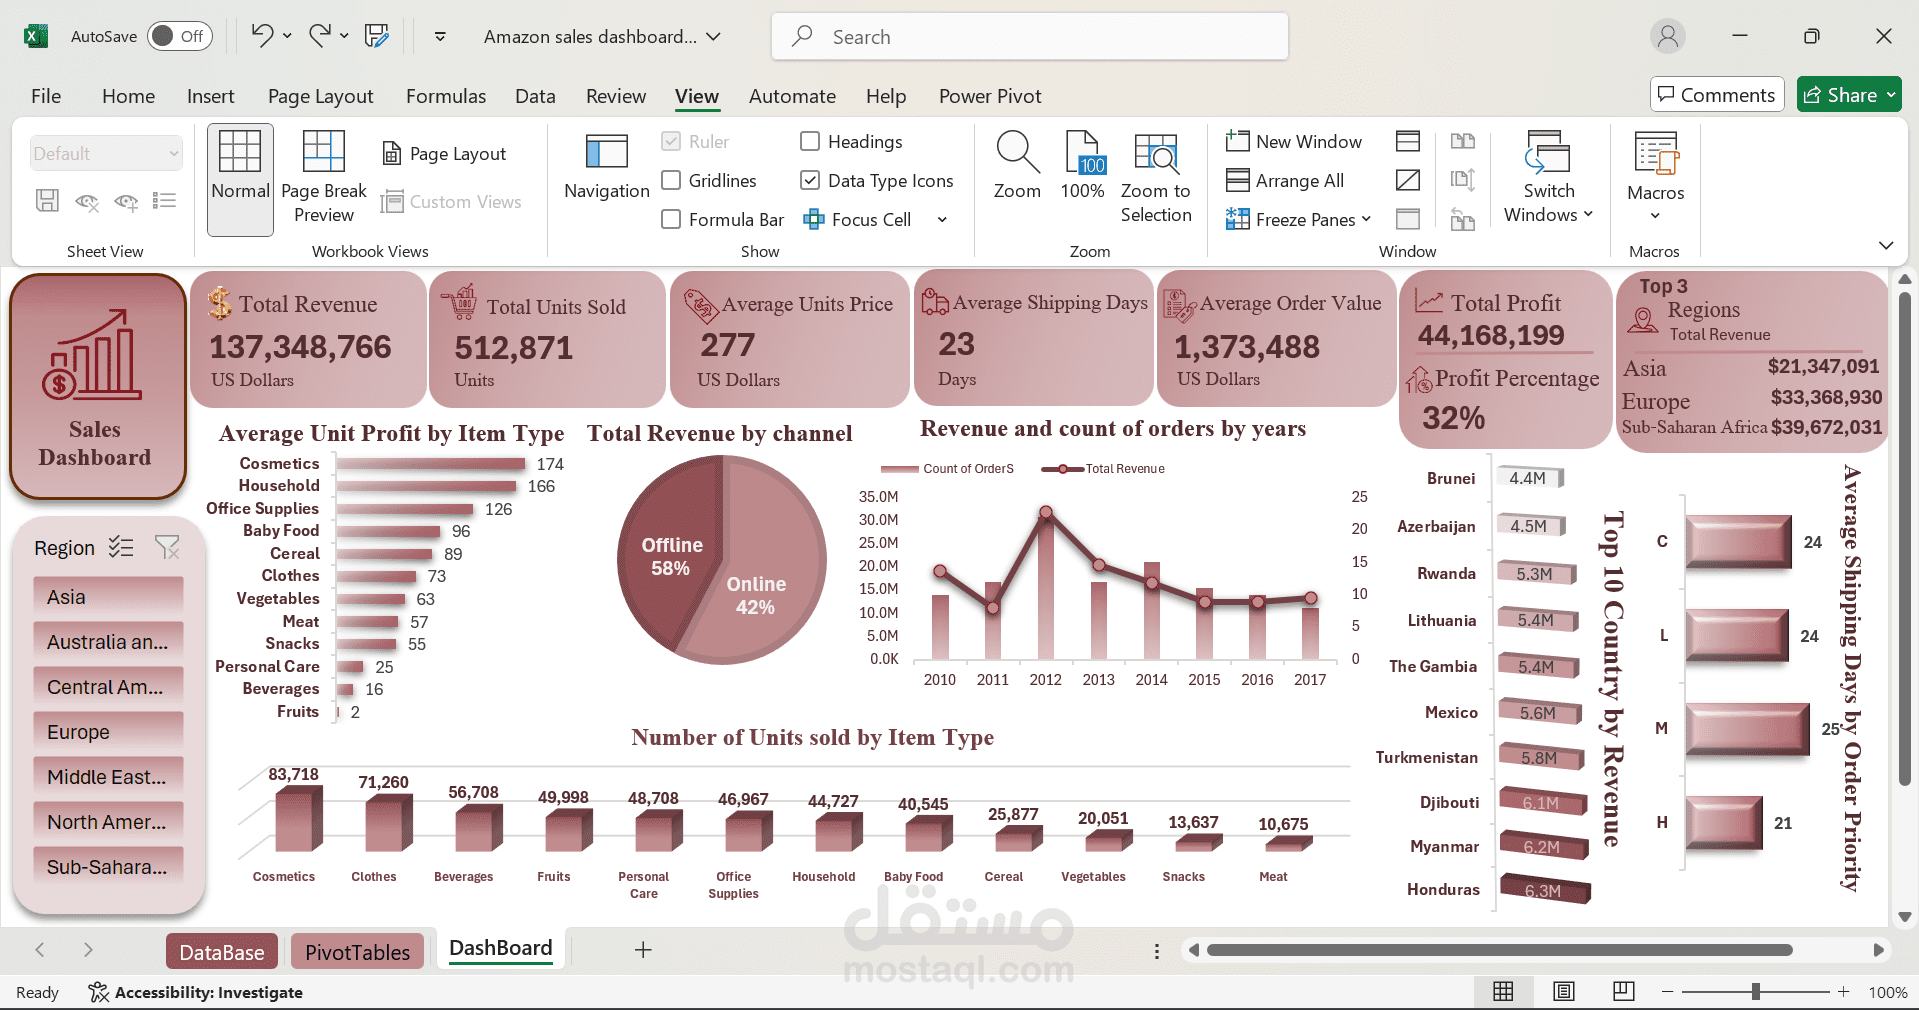Expand the Focus Cell dropdown arrow

942,219
